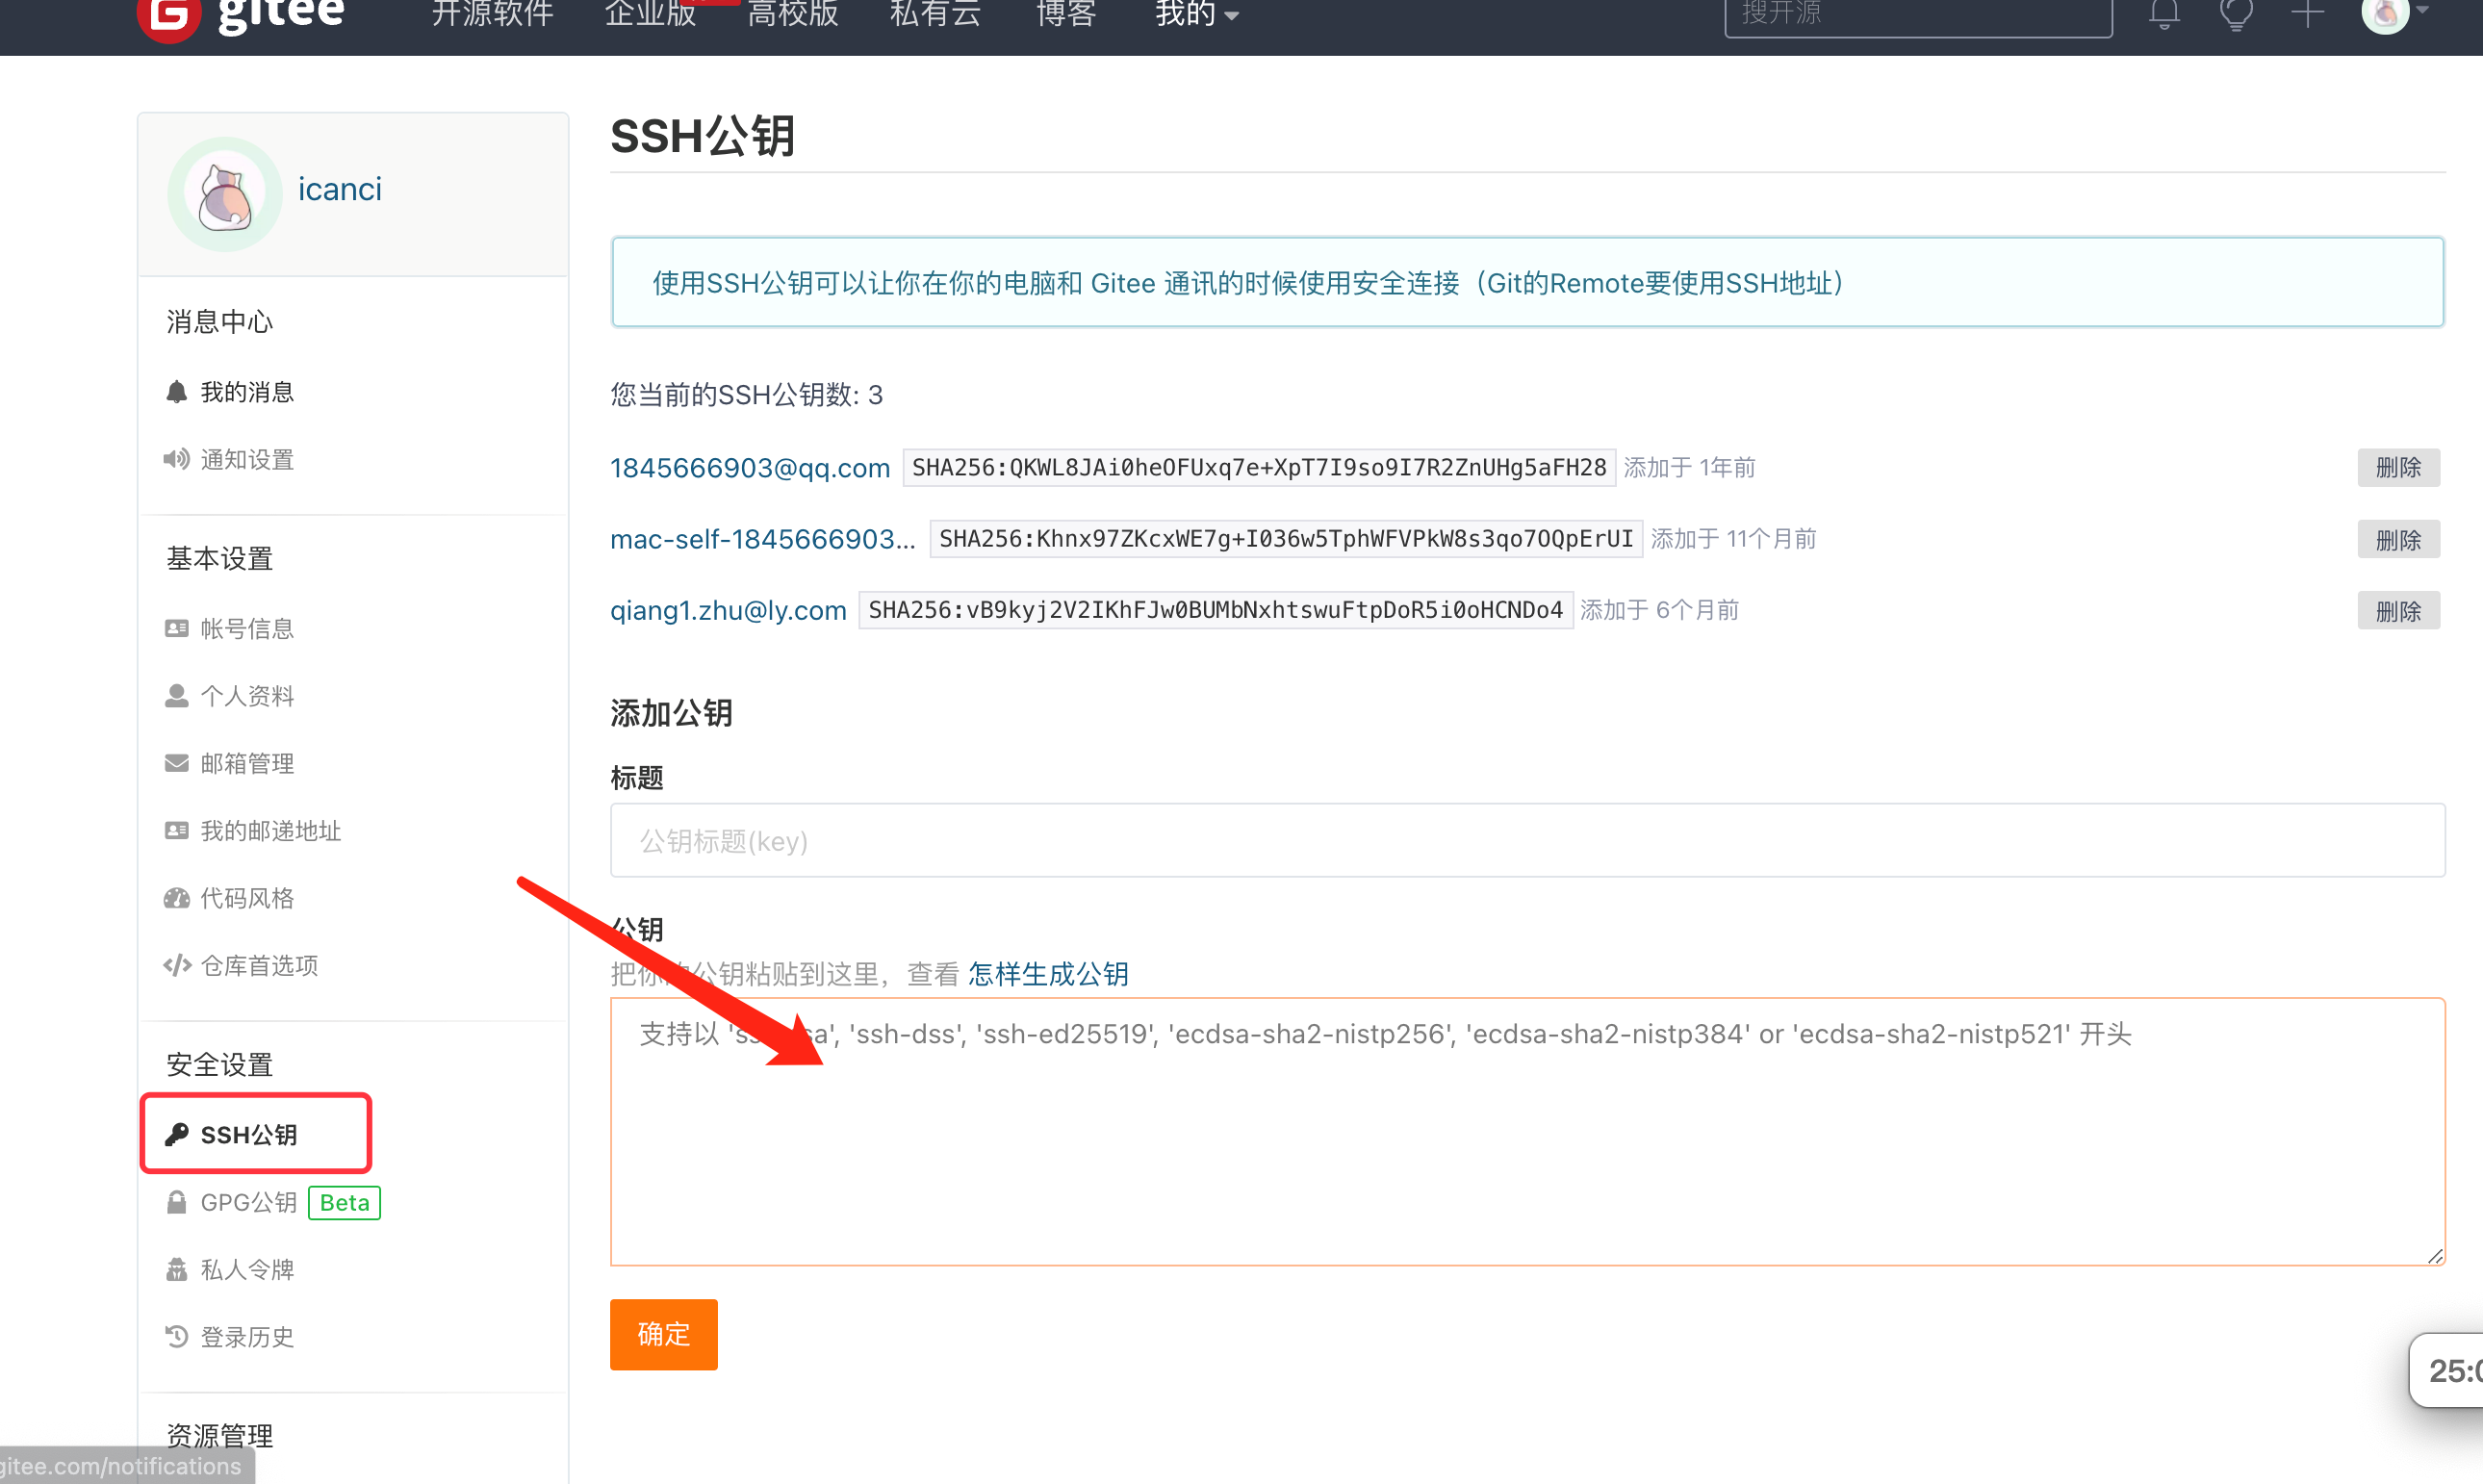Click code icon beside 仓库首选项
This screenshot has width=2483, height=1484.
point(177,965)
